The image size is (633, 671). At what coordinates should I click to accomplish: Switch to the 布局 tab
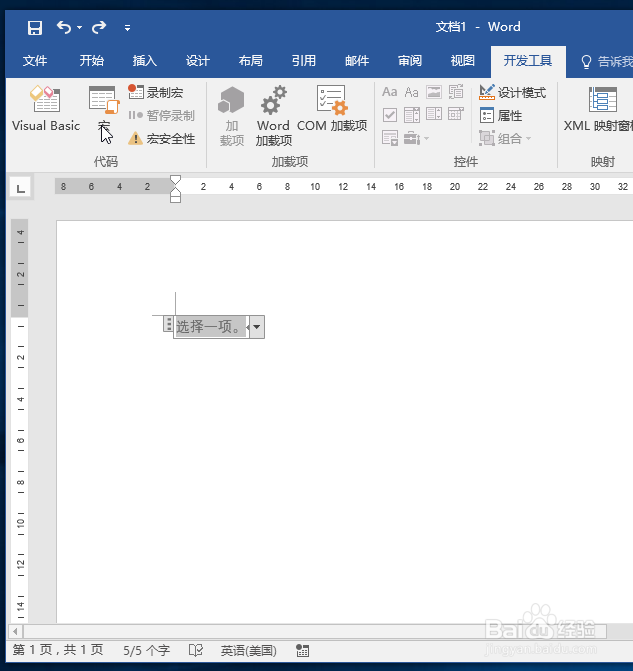coord(251,61)
